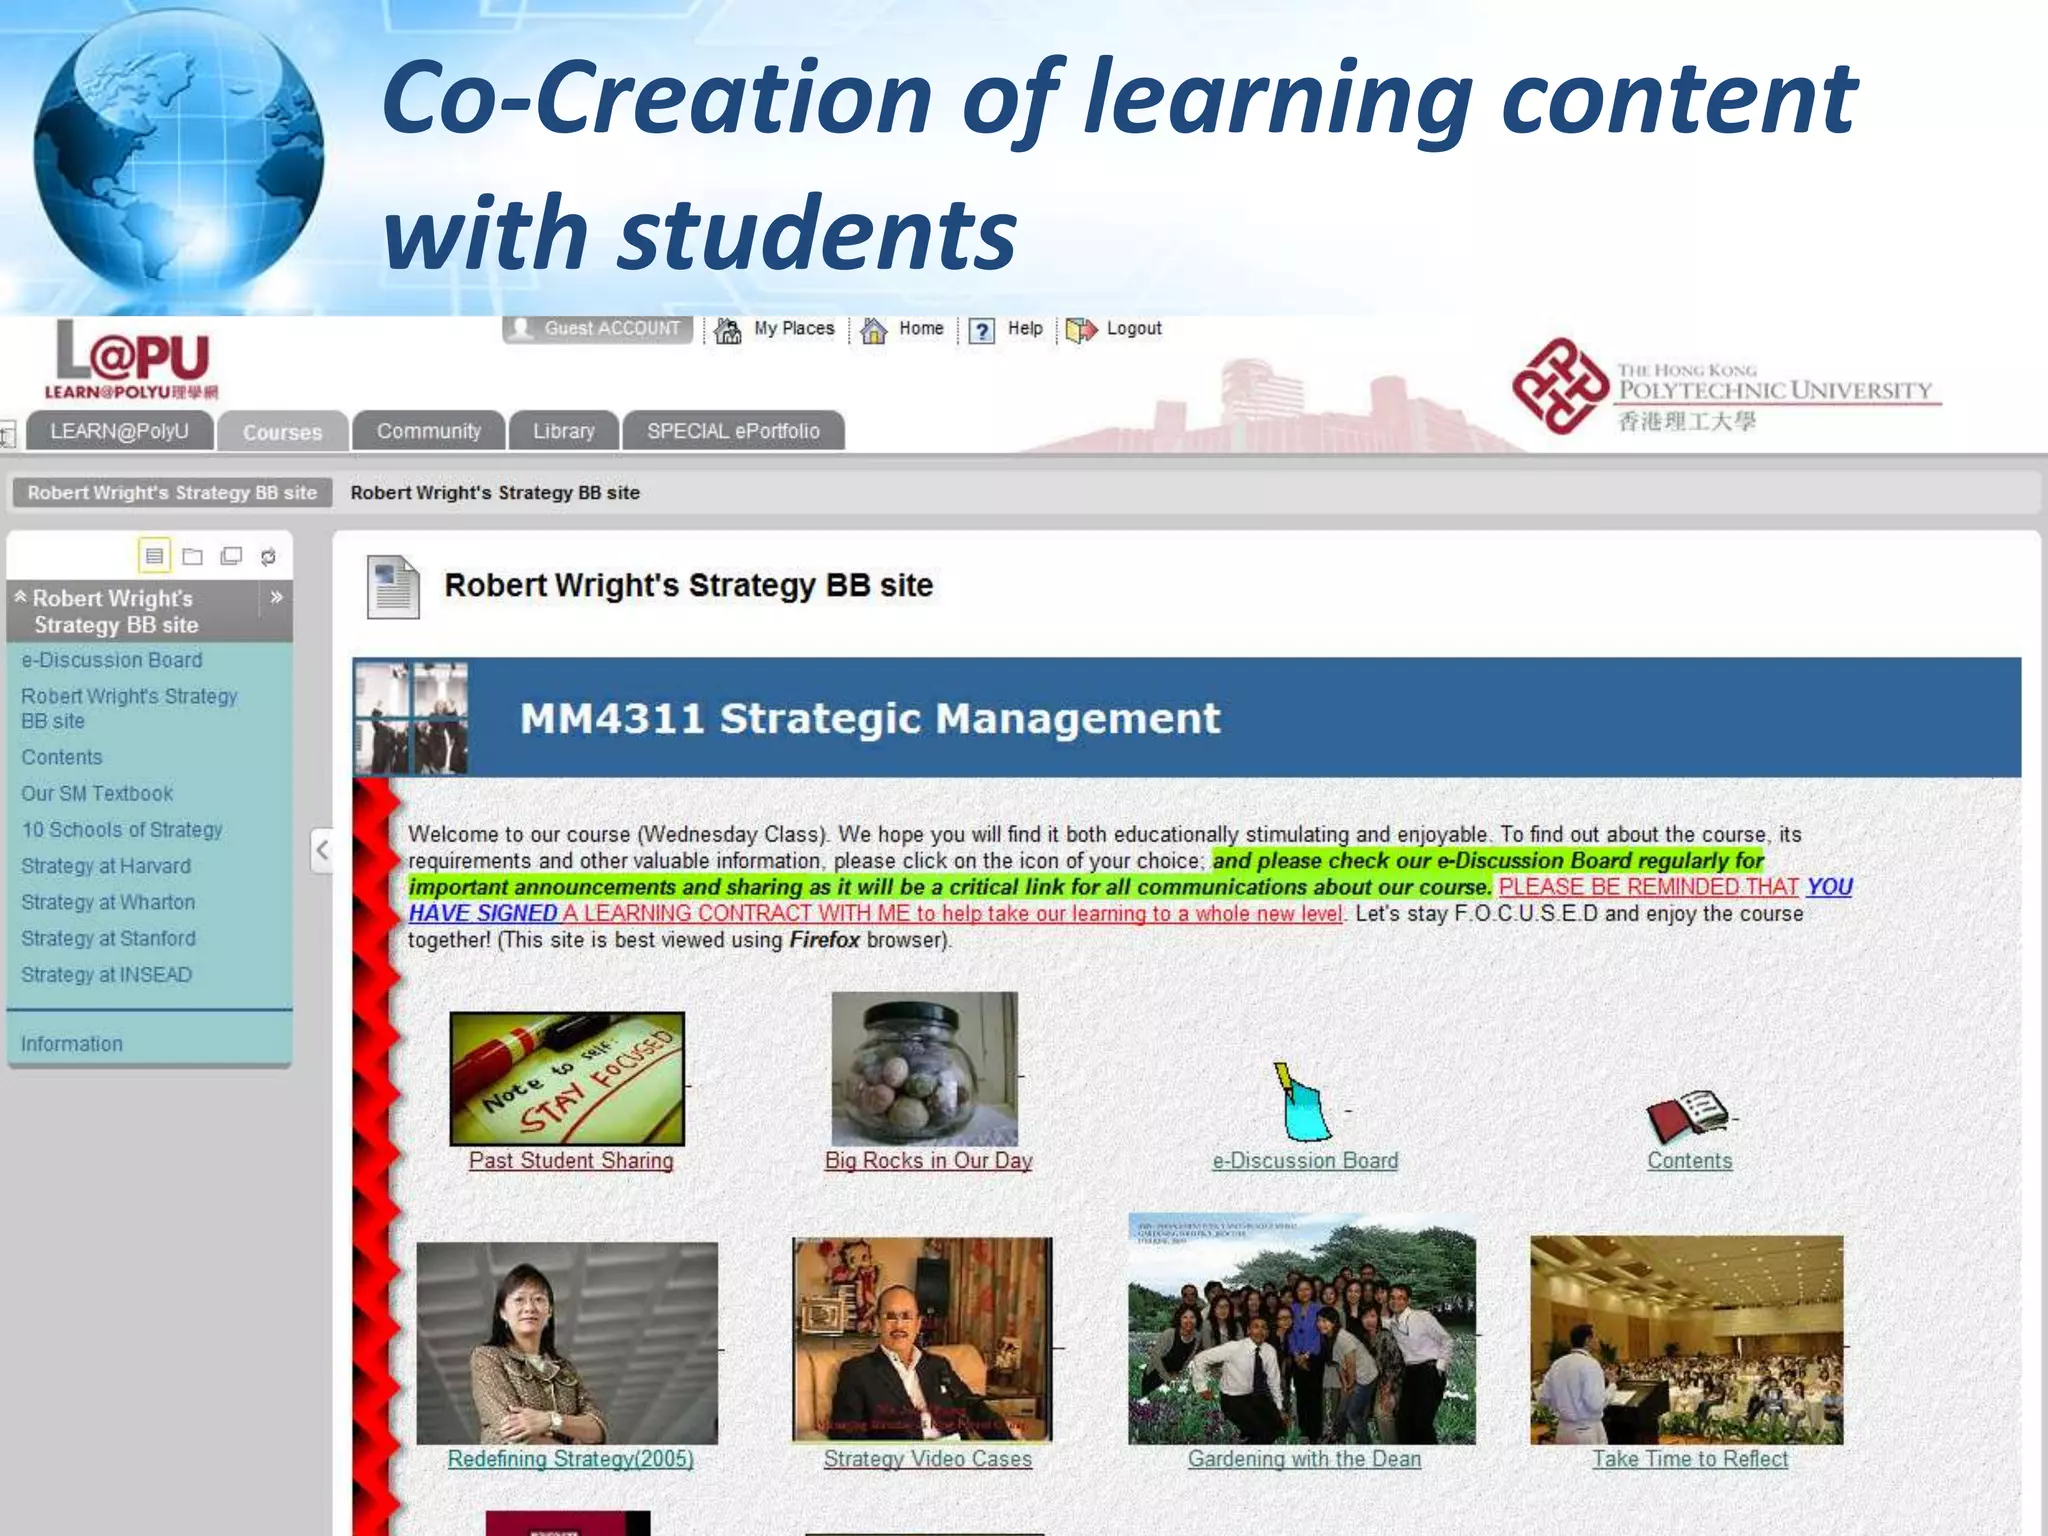Screen dimensions: 2048x1536
Task: Click the e-Discussion Board link under the pushpin
Action: pos(1305,1160)
